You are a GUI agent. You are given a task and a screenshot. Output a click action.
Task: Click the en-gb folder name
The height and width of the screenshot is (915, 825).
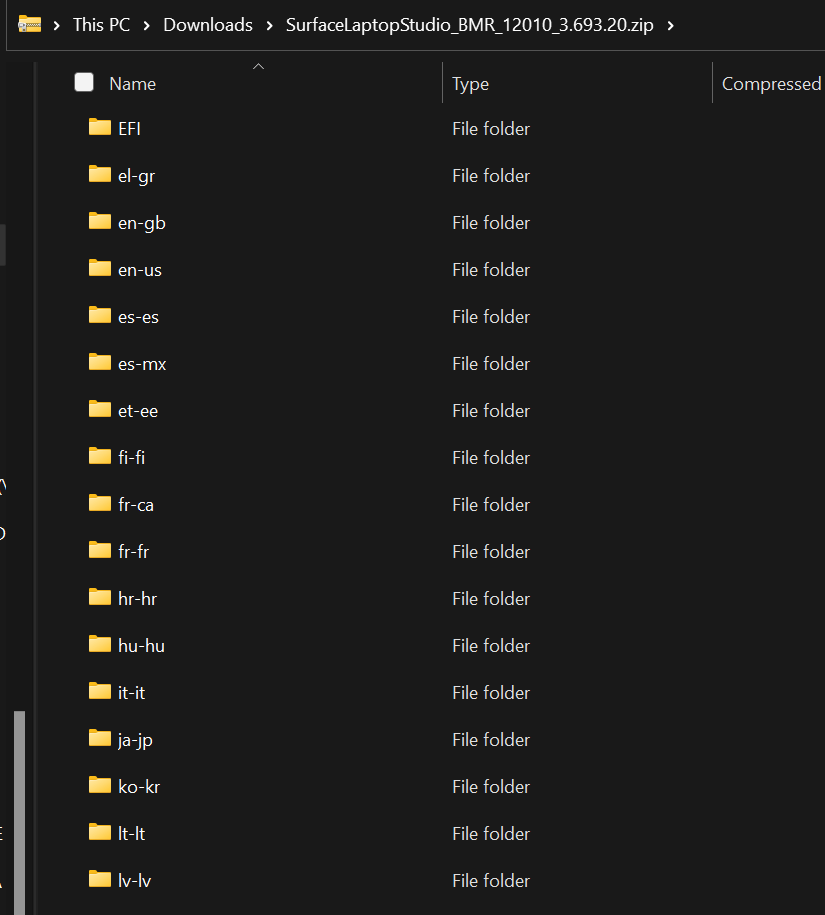coord(142,223)
